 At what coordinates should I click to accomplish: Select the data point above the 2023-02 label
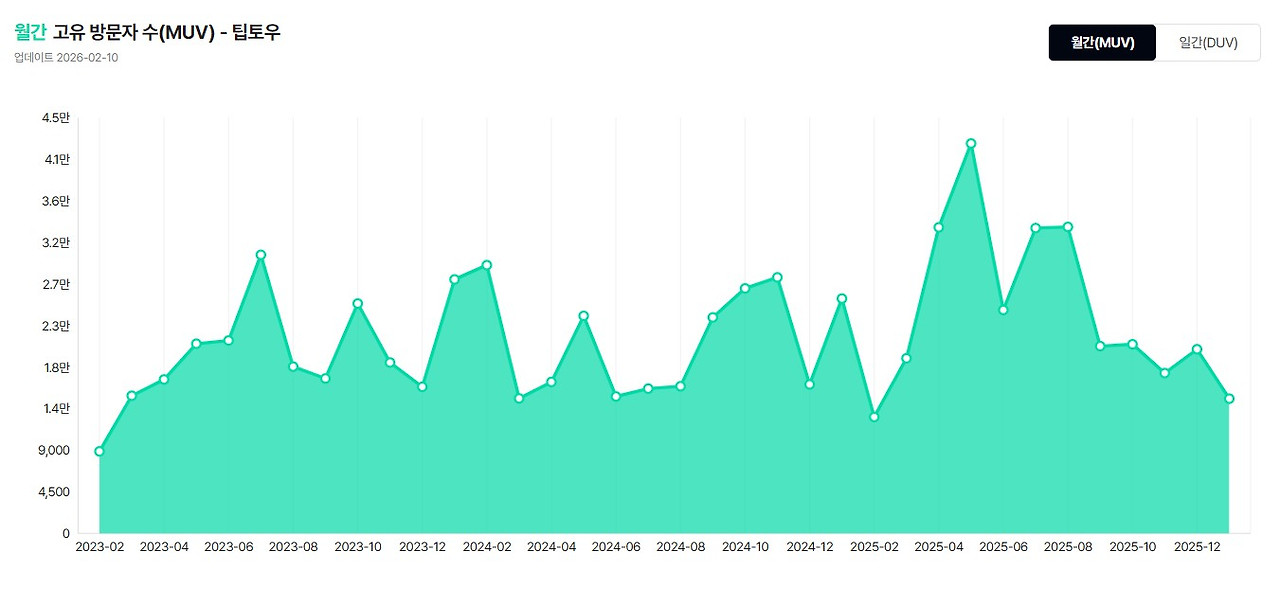pyautogui.click(x=99, y=451)
